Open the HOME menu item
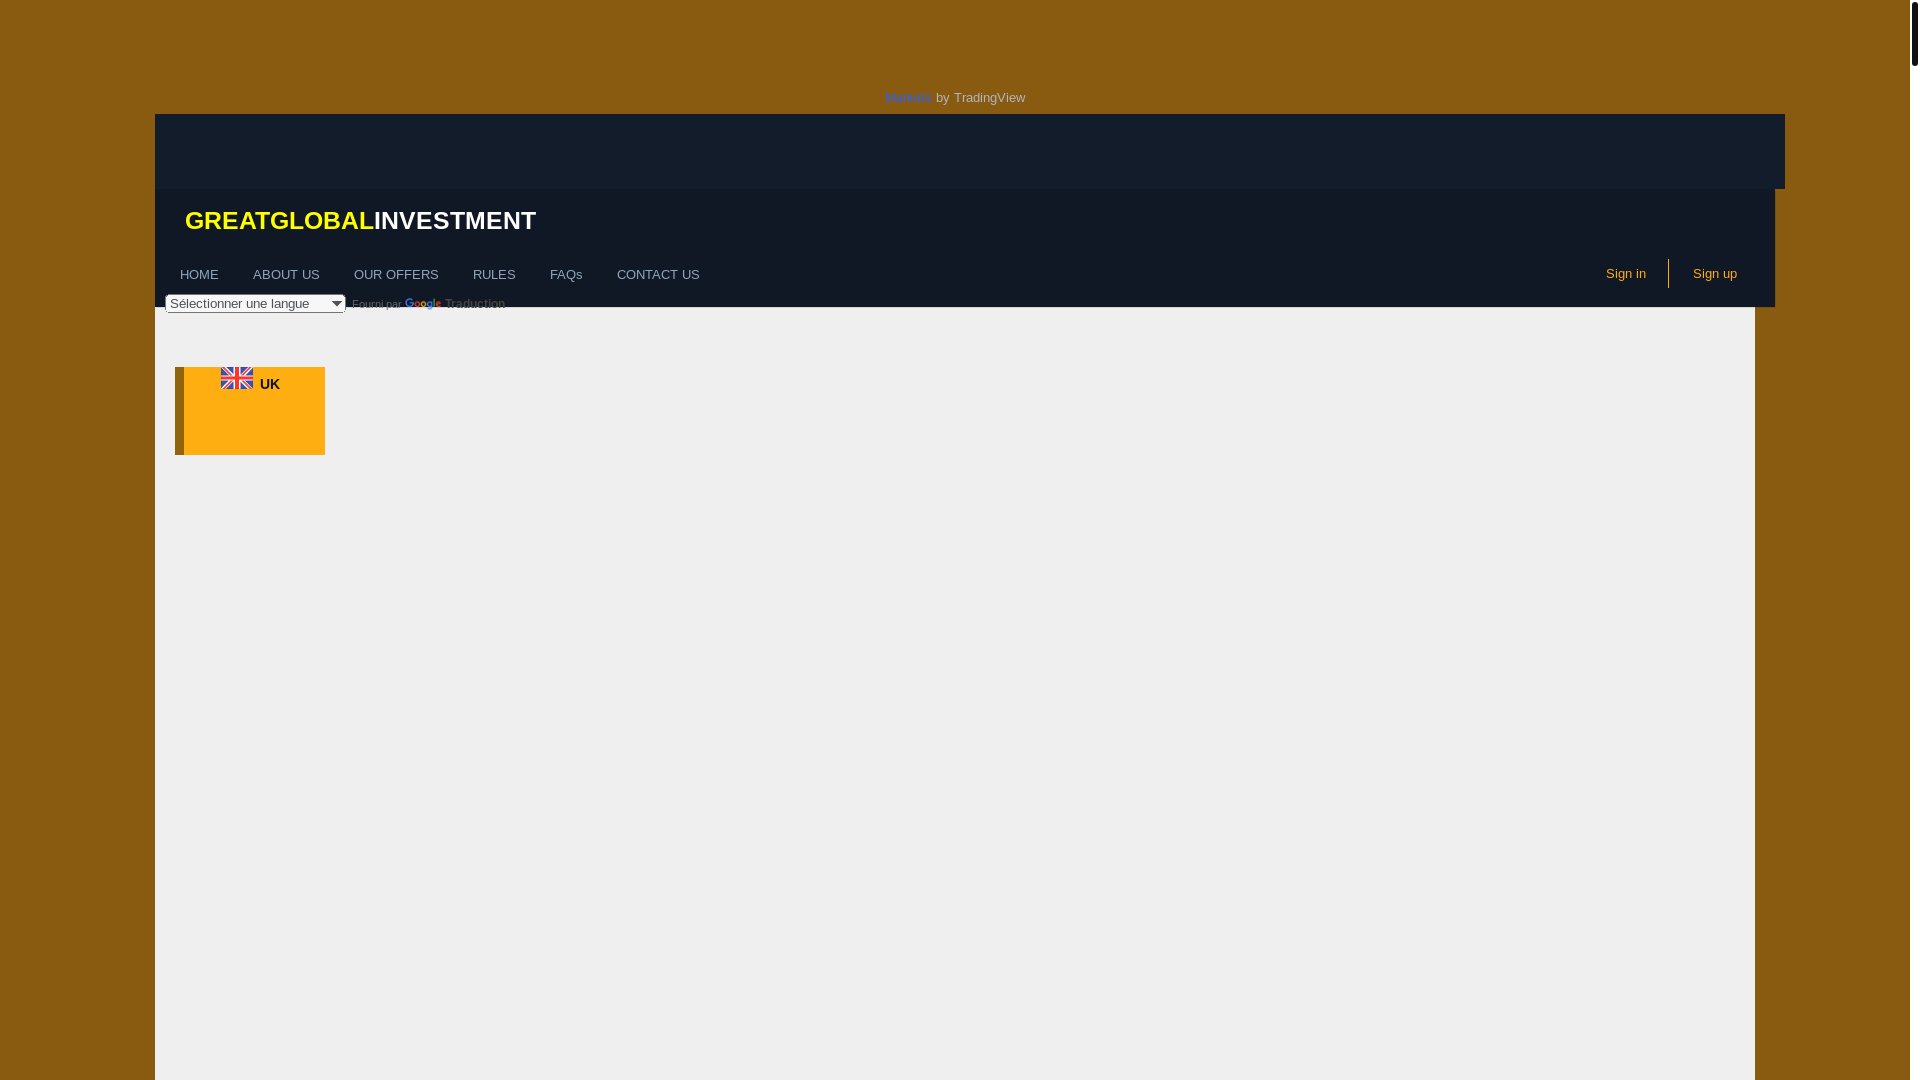Image resolution: width=1920 pixels, height=1080 pixels. click(199, 275)
